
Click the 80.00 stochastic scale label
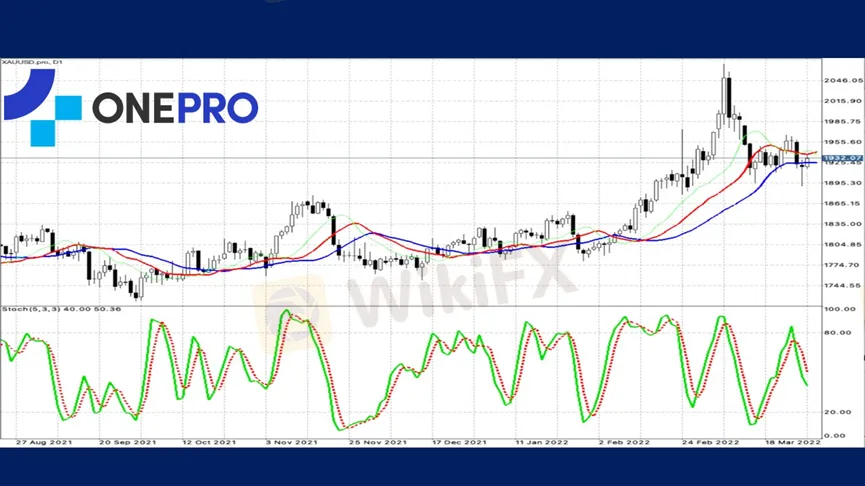(837, 333)
